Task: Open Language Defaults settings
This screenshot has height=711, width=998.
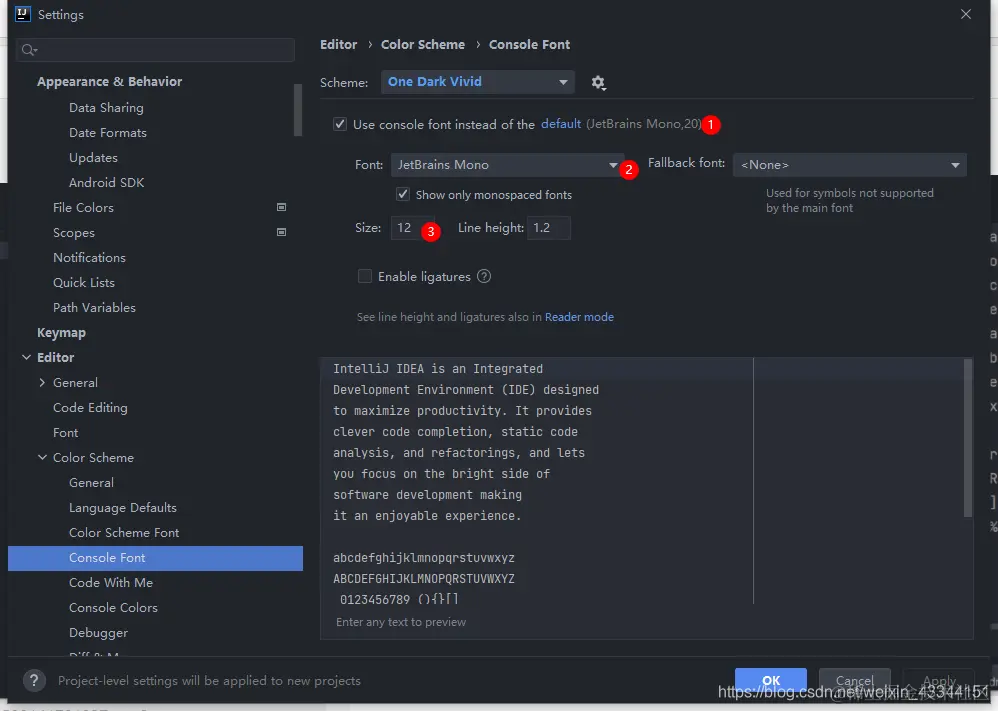Action: tap(123, 508)
